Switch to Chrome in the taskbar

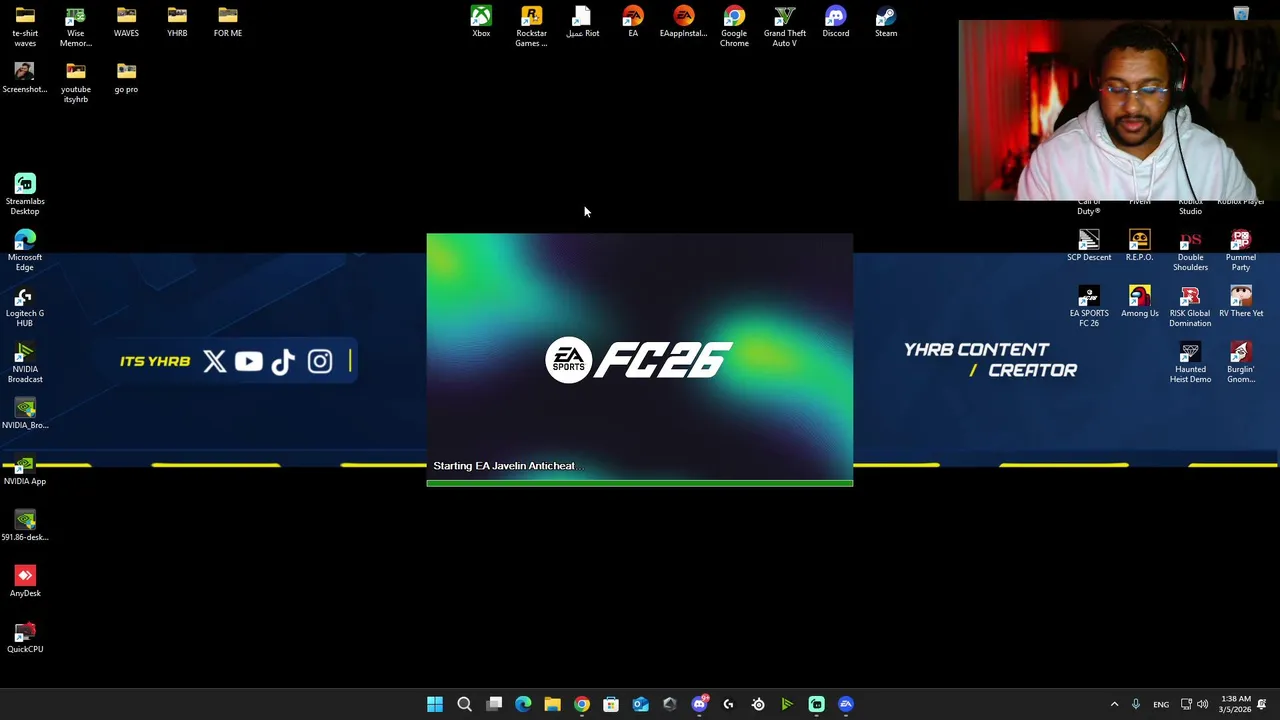(x=582, y=704)
